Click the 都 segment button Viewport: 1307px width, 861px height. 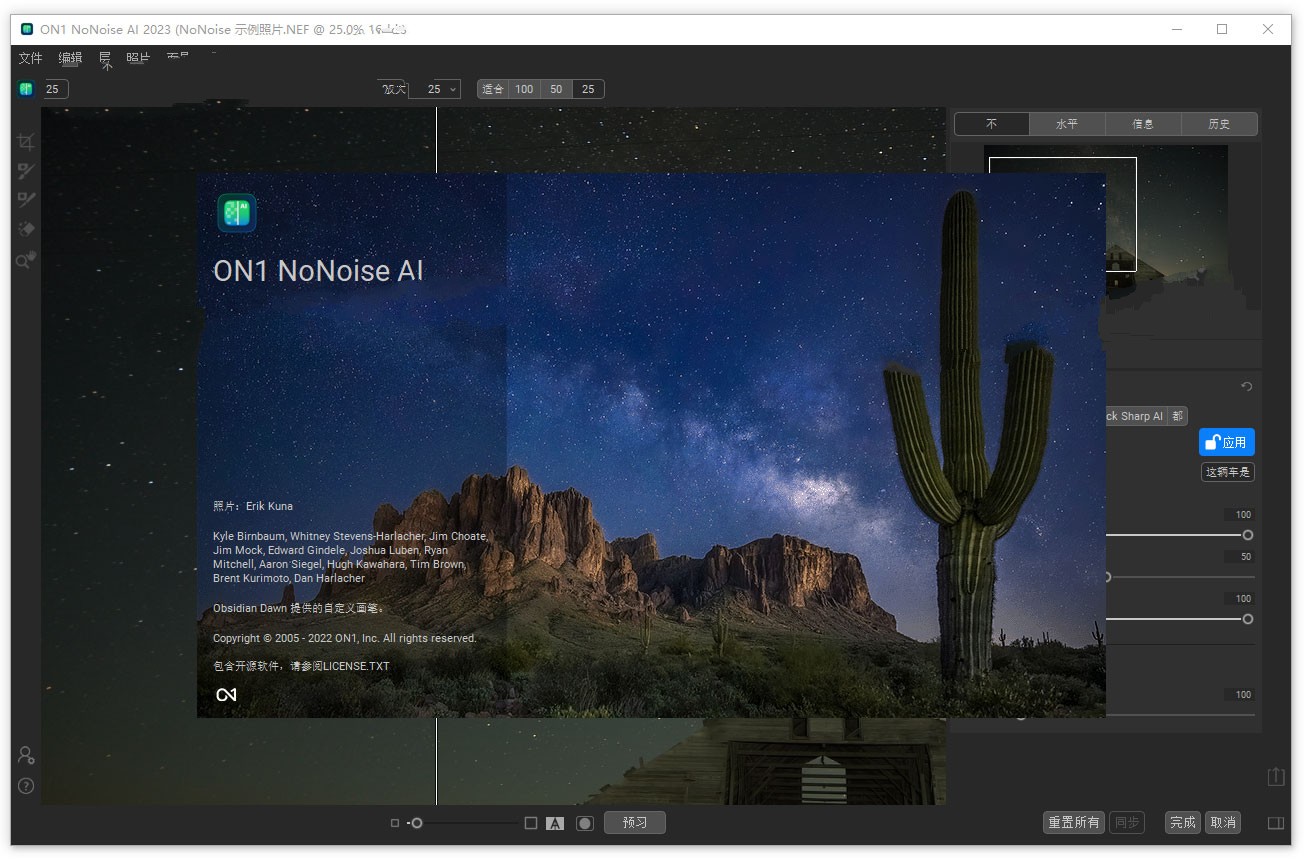point(1178,416)
